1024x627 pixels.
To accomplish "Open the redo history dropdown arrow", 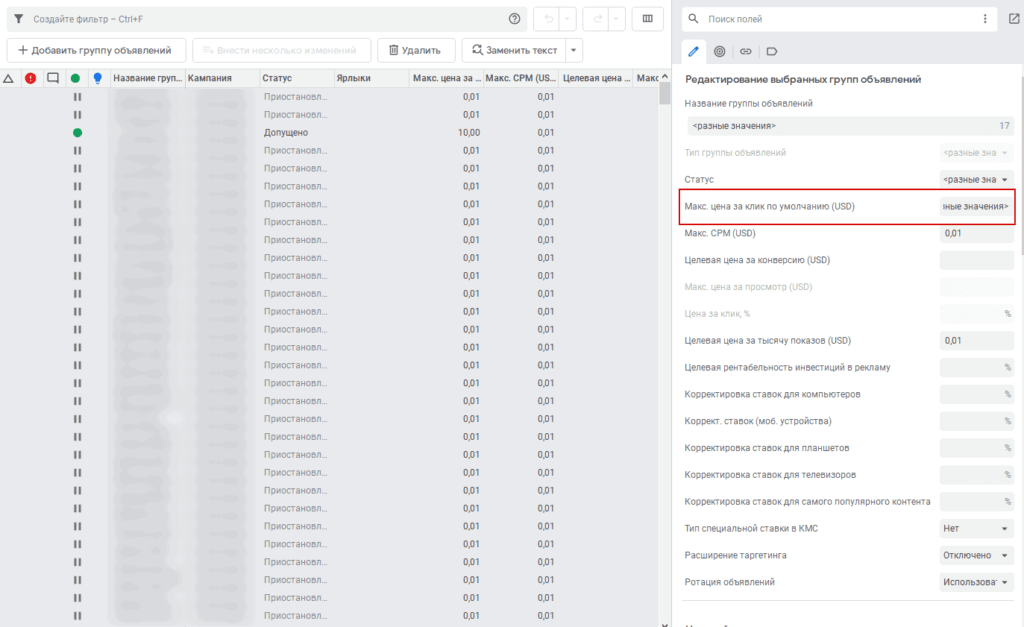I will [x=616, y=19].
